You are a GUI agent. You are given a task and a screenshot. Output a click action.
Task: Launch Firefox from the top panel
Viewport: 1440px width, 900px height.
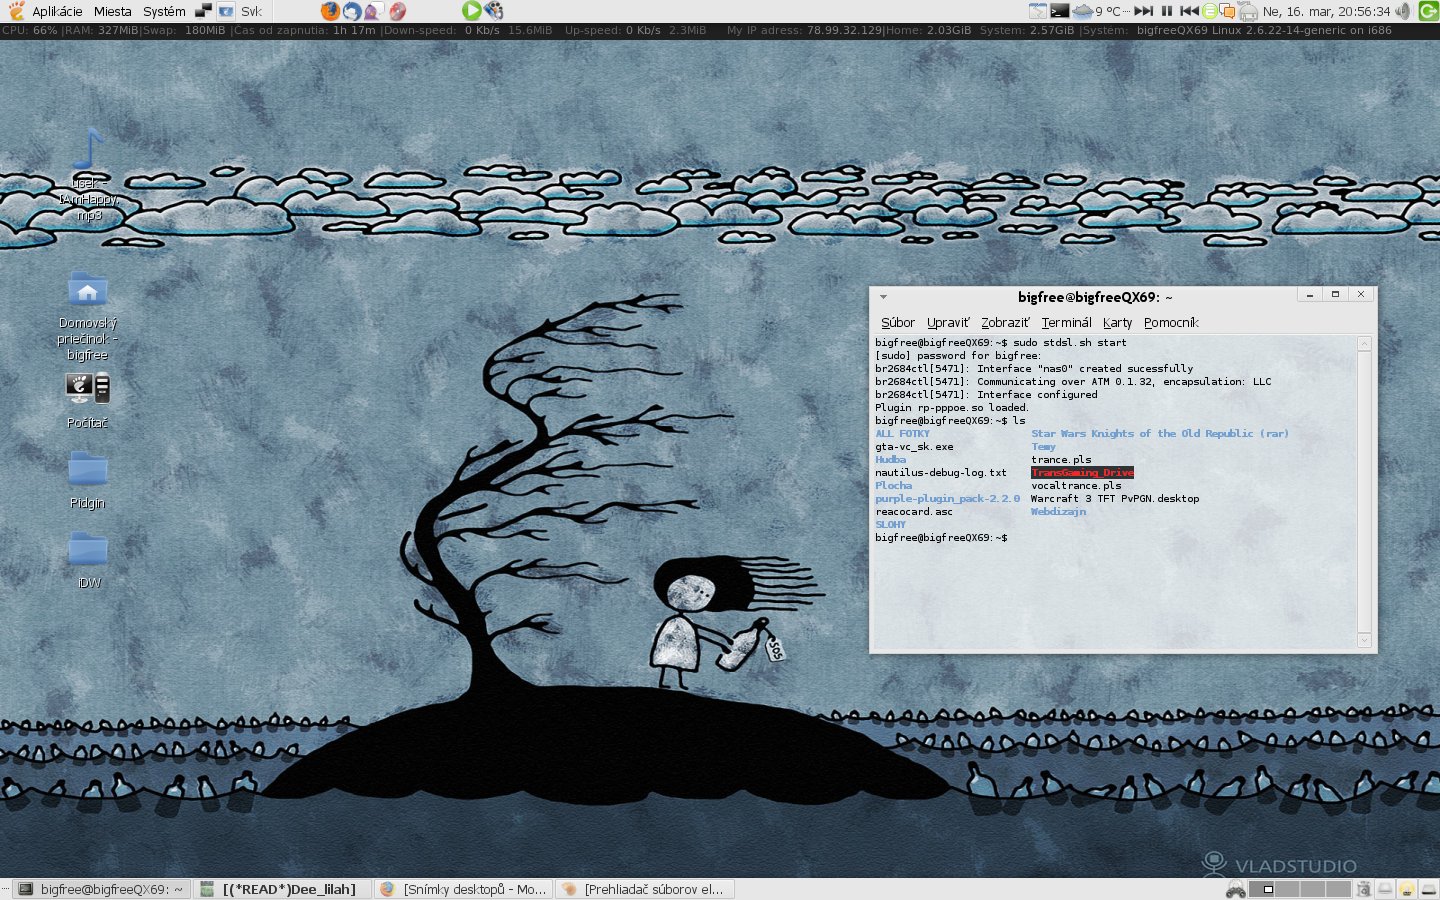(330, 11)
